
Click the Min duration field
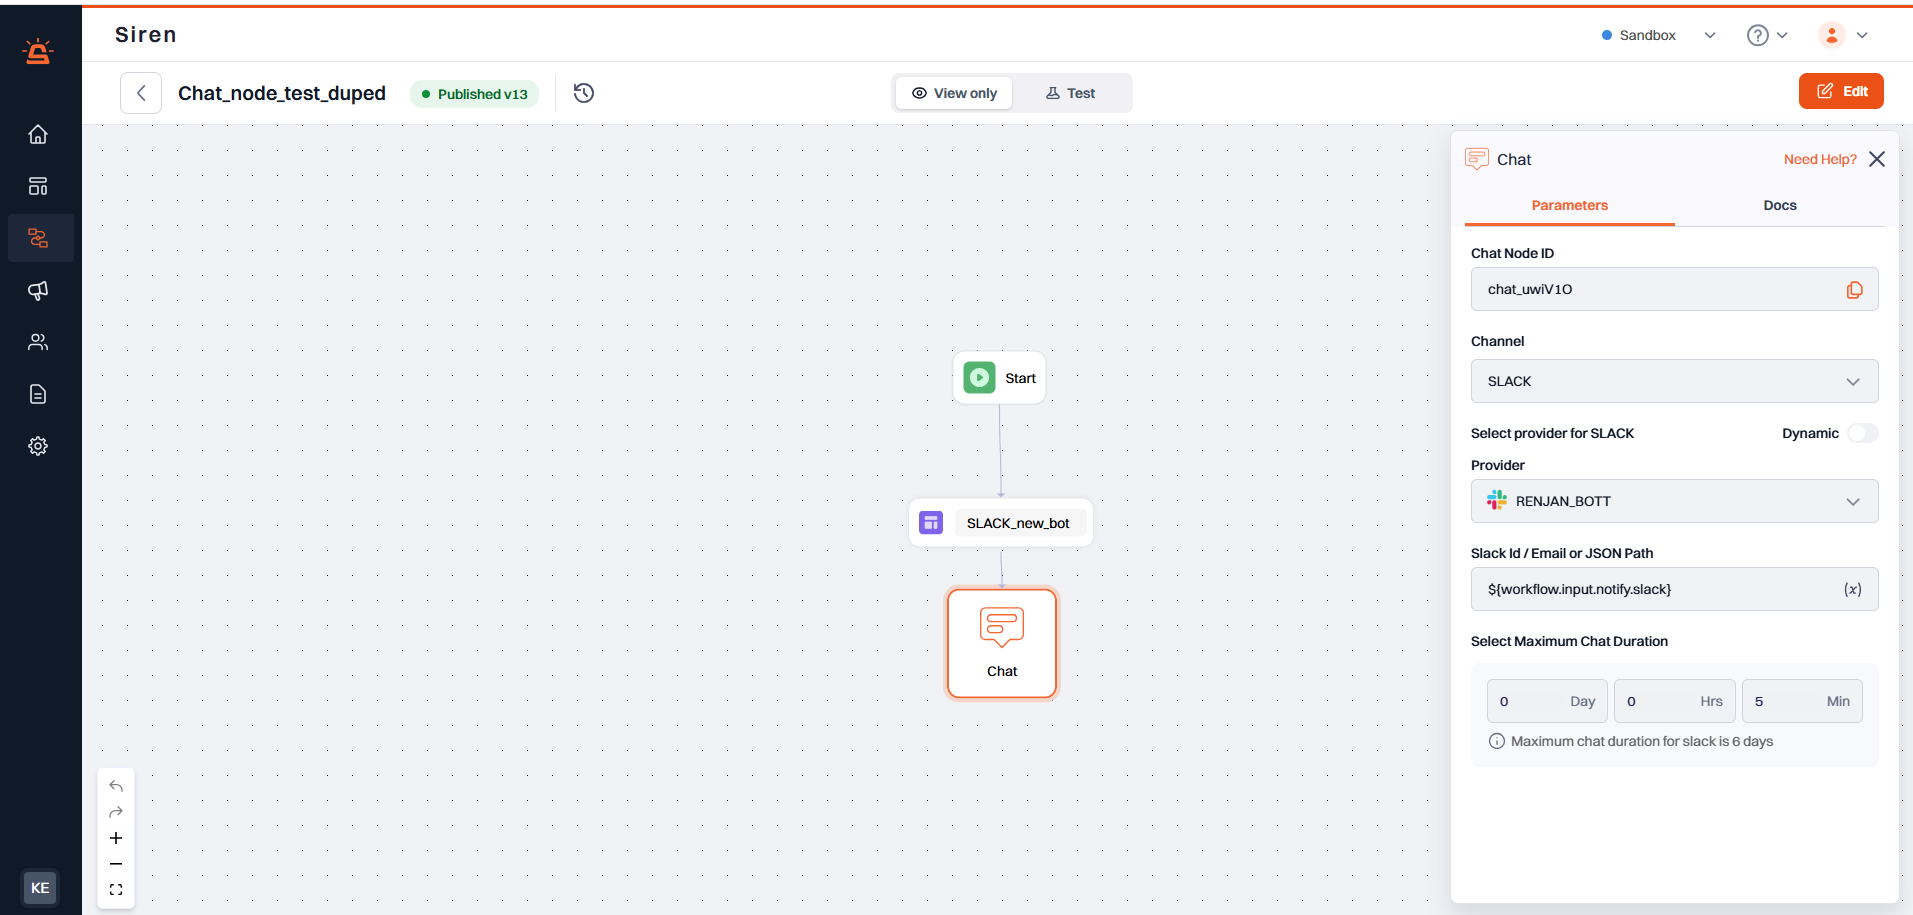point(1802,701)
